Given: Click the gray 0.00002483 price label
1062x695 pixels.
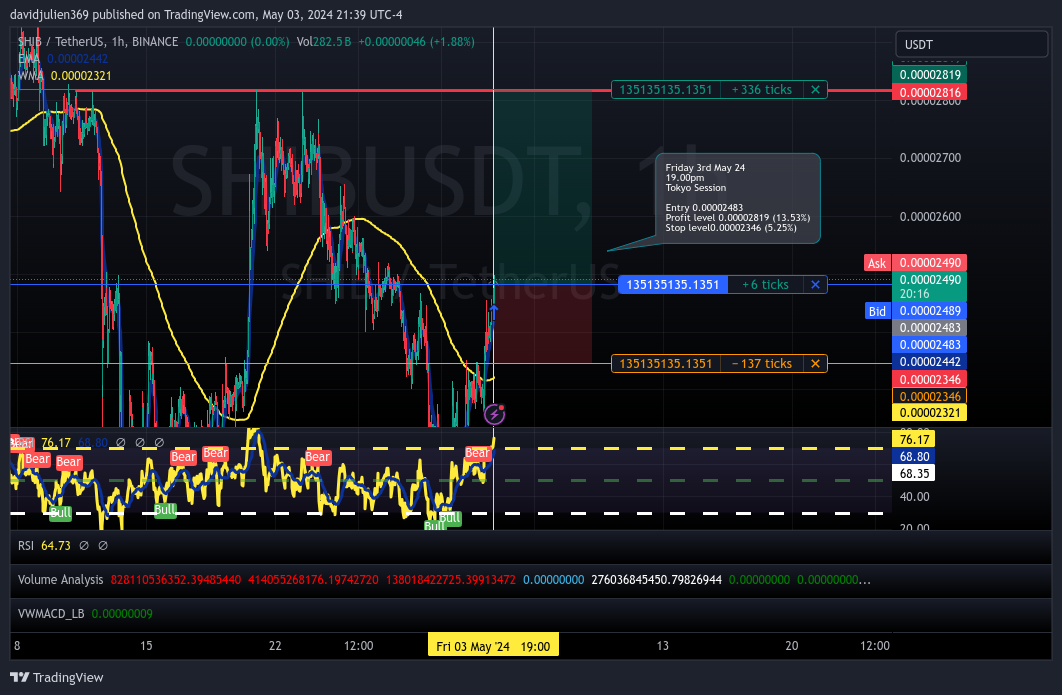Looking at the screenshot, I should pyautogui.click(x=930, y=328).
